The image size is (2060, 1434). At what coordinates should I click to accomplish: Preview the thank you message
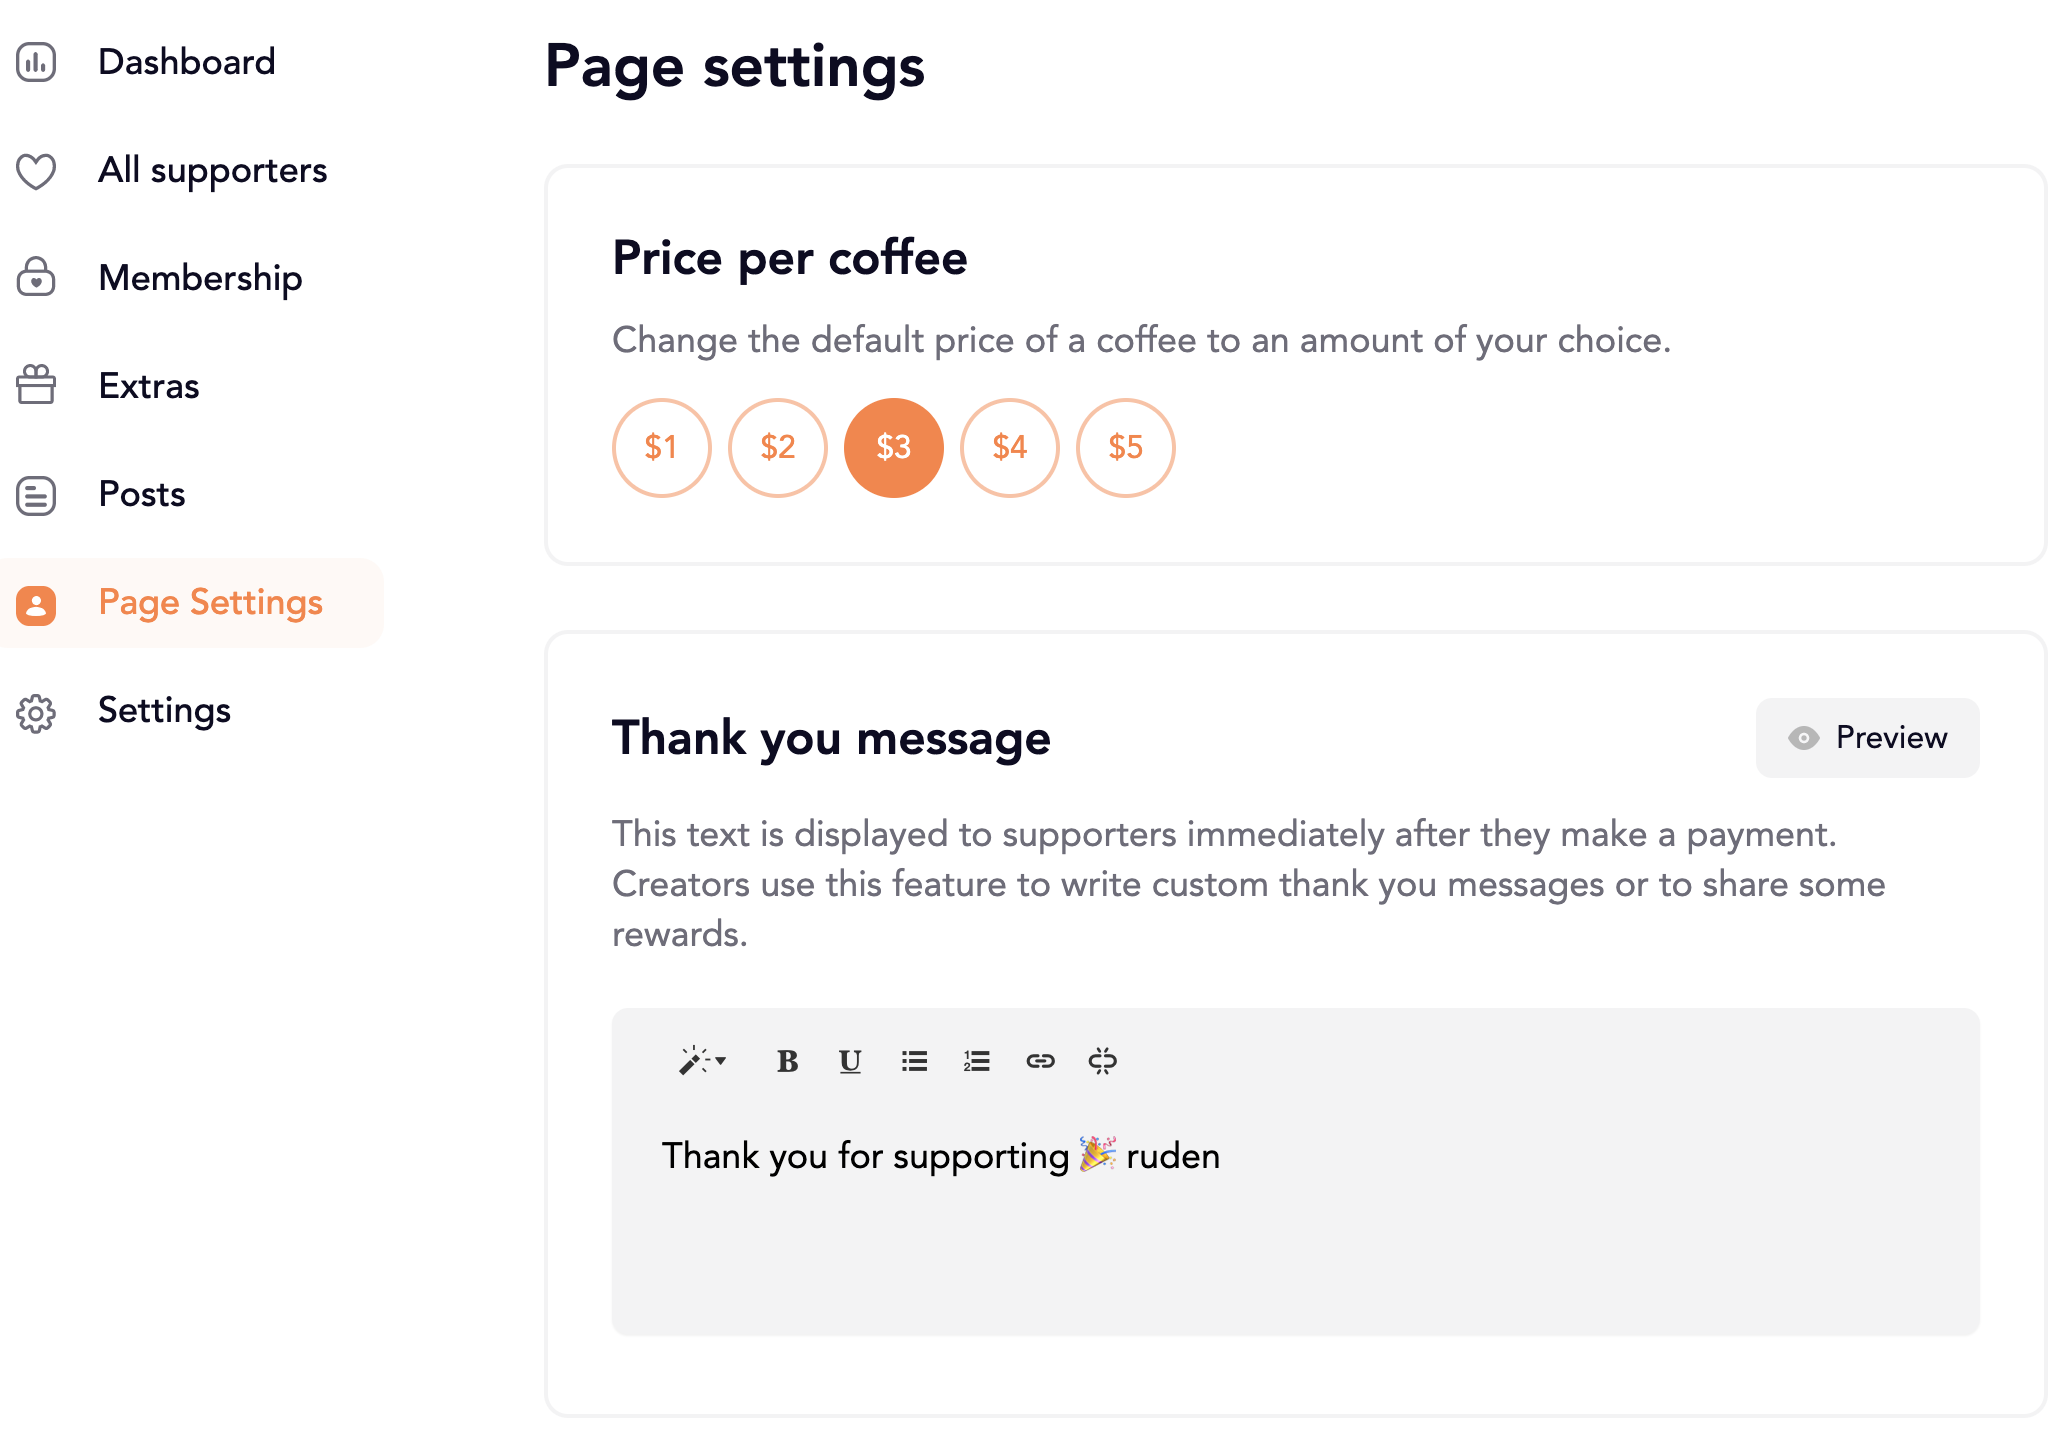1867,738
